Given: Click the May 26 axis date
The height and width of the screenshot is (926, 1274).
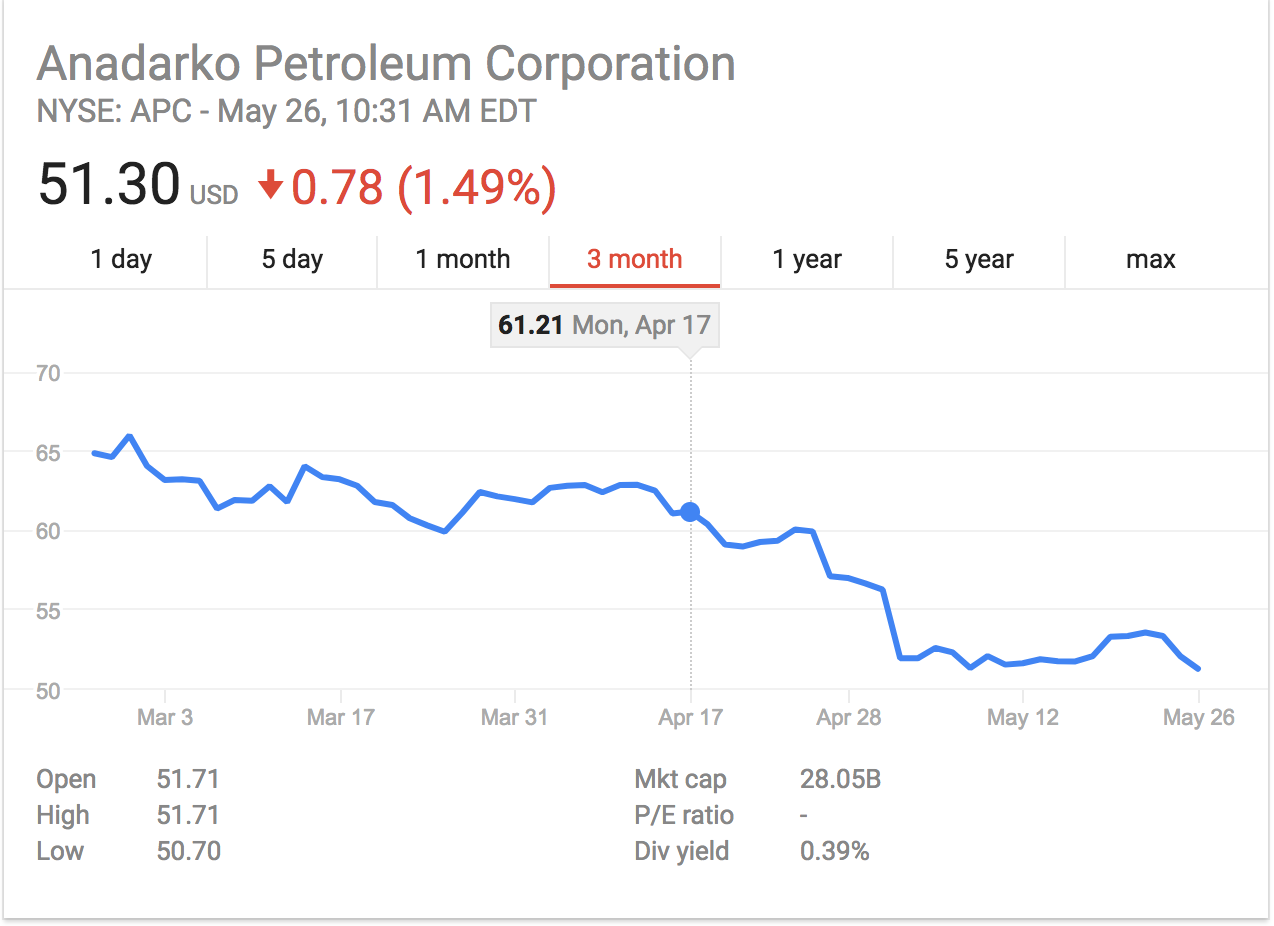Looking at the screenshot, I should click(1198, 717).
